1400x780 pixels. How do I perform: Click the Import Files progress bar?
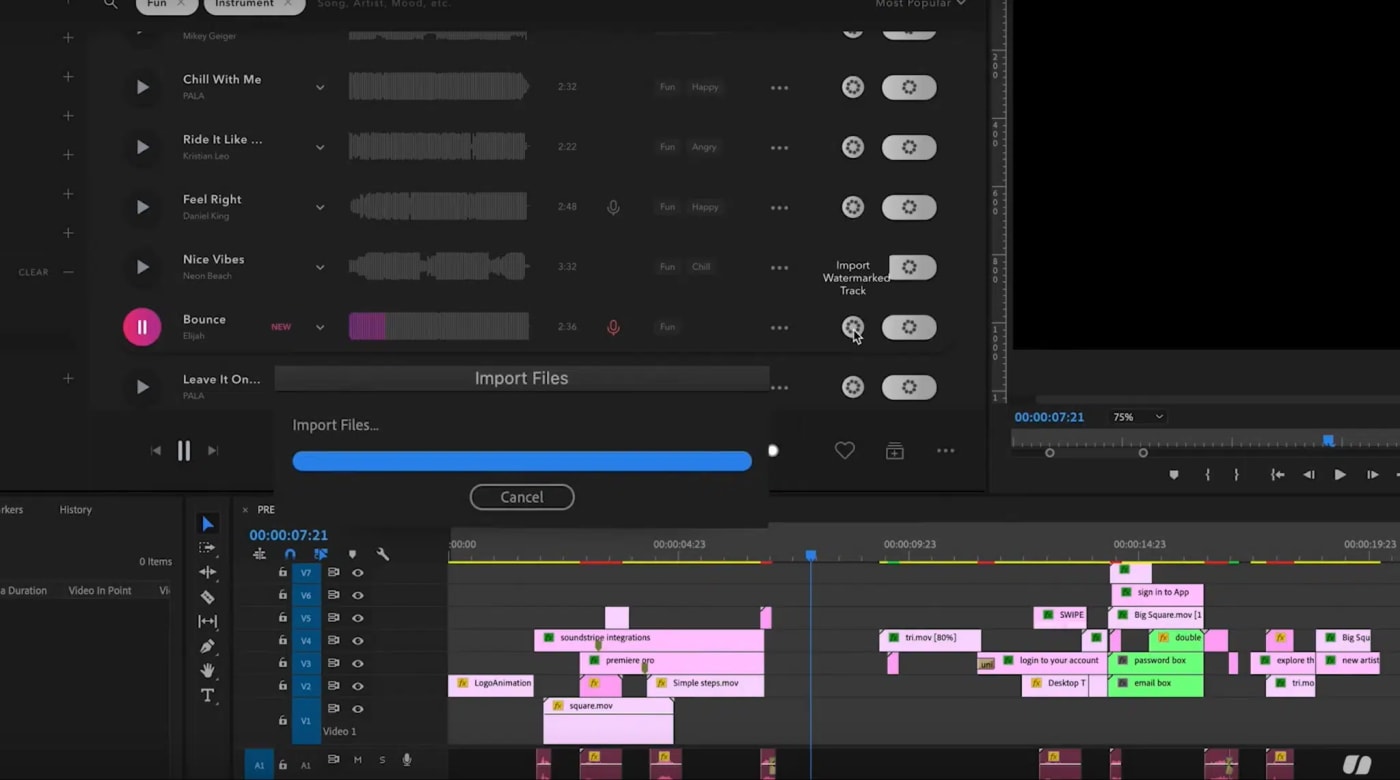521,460
